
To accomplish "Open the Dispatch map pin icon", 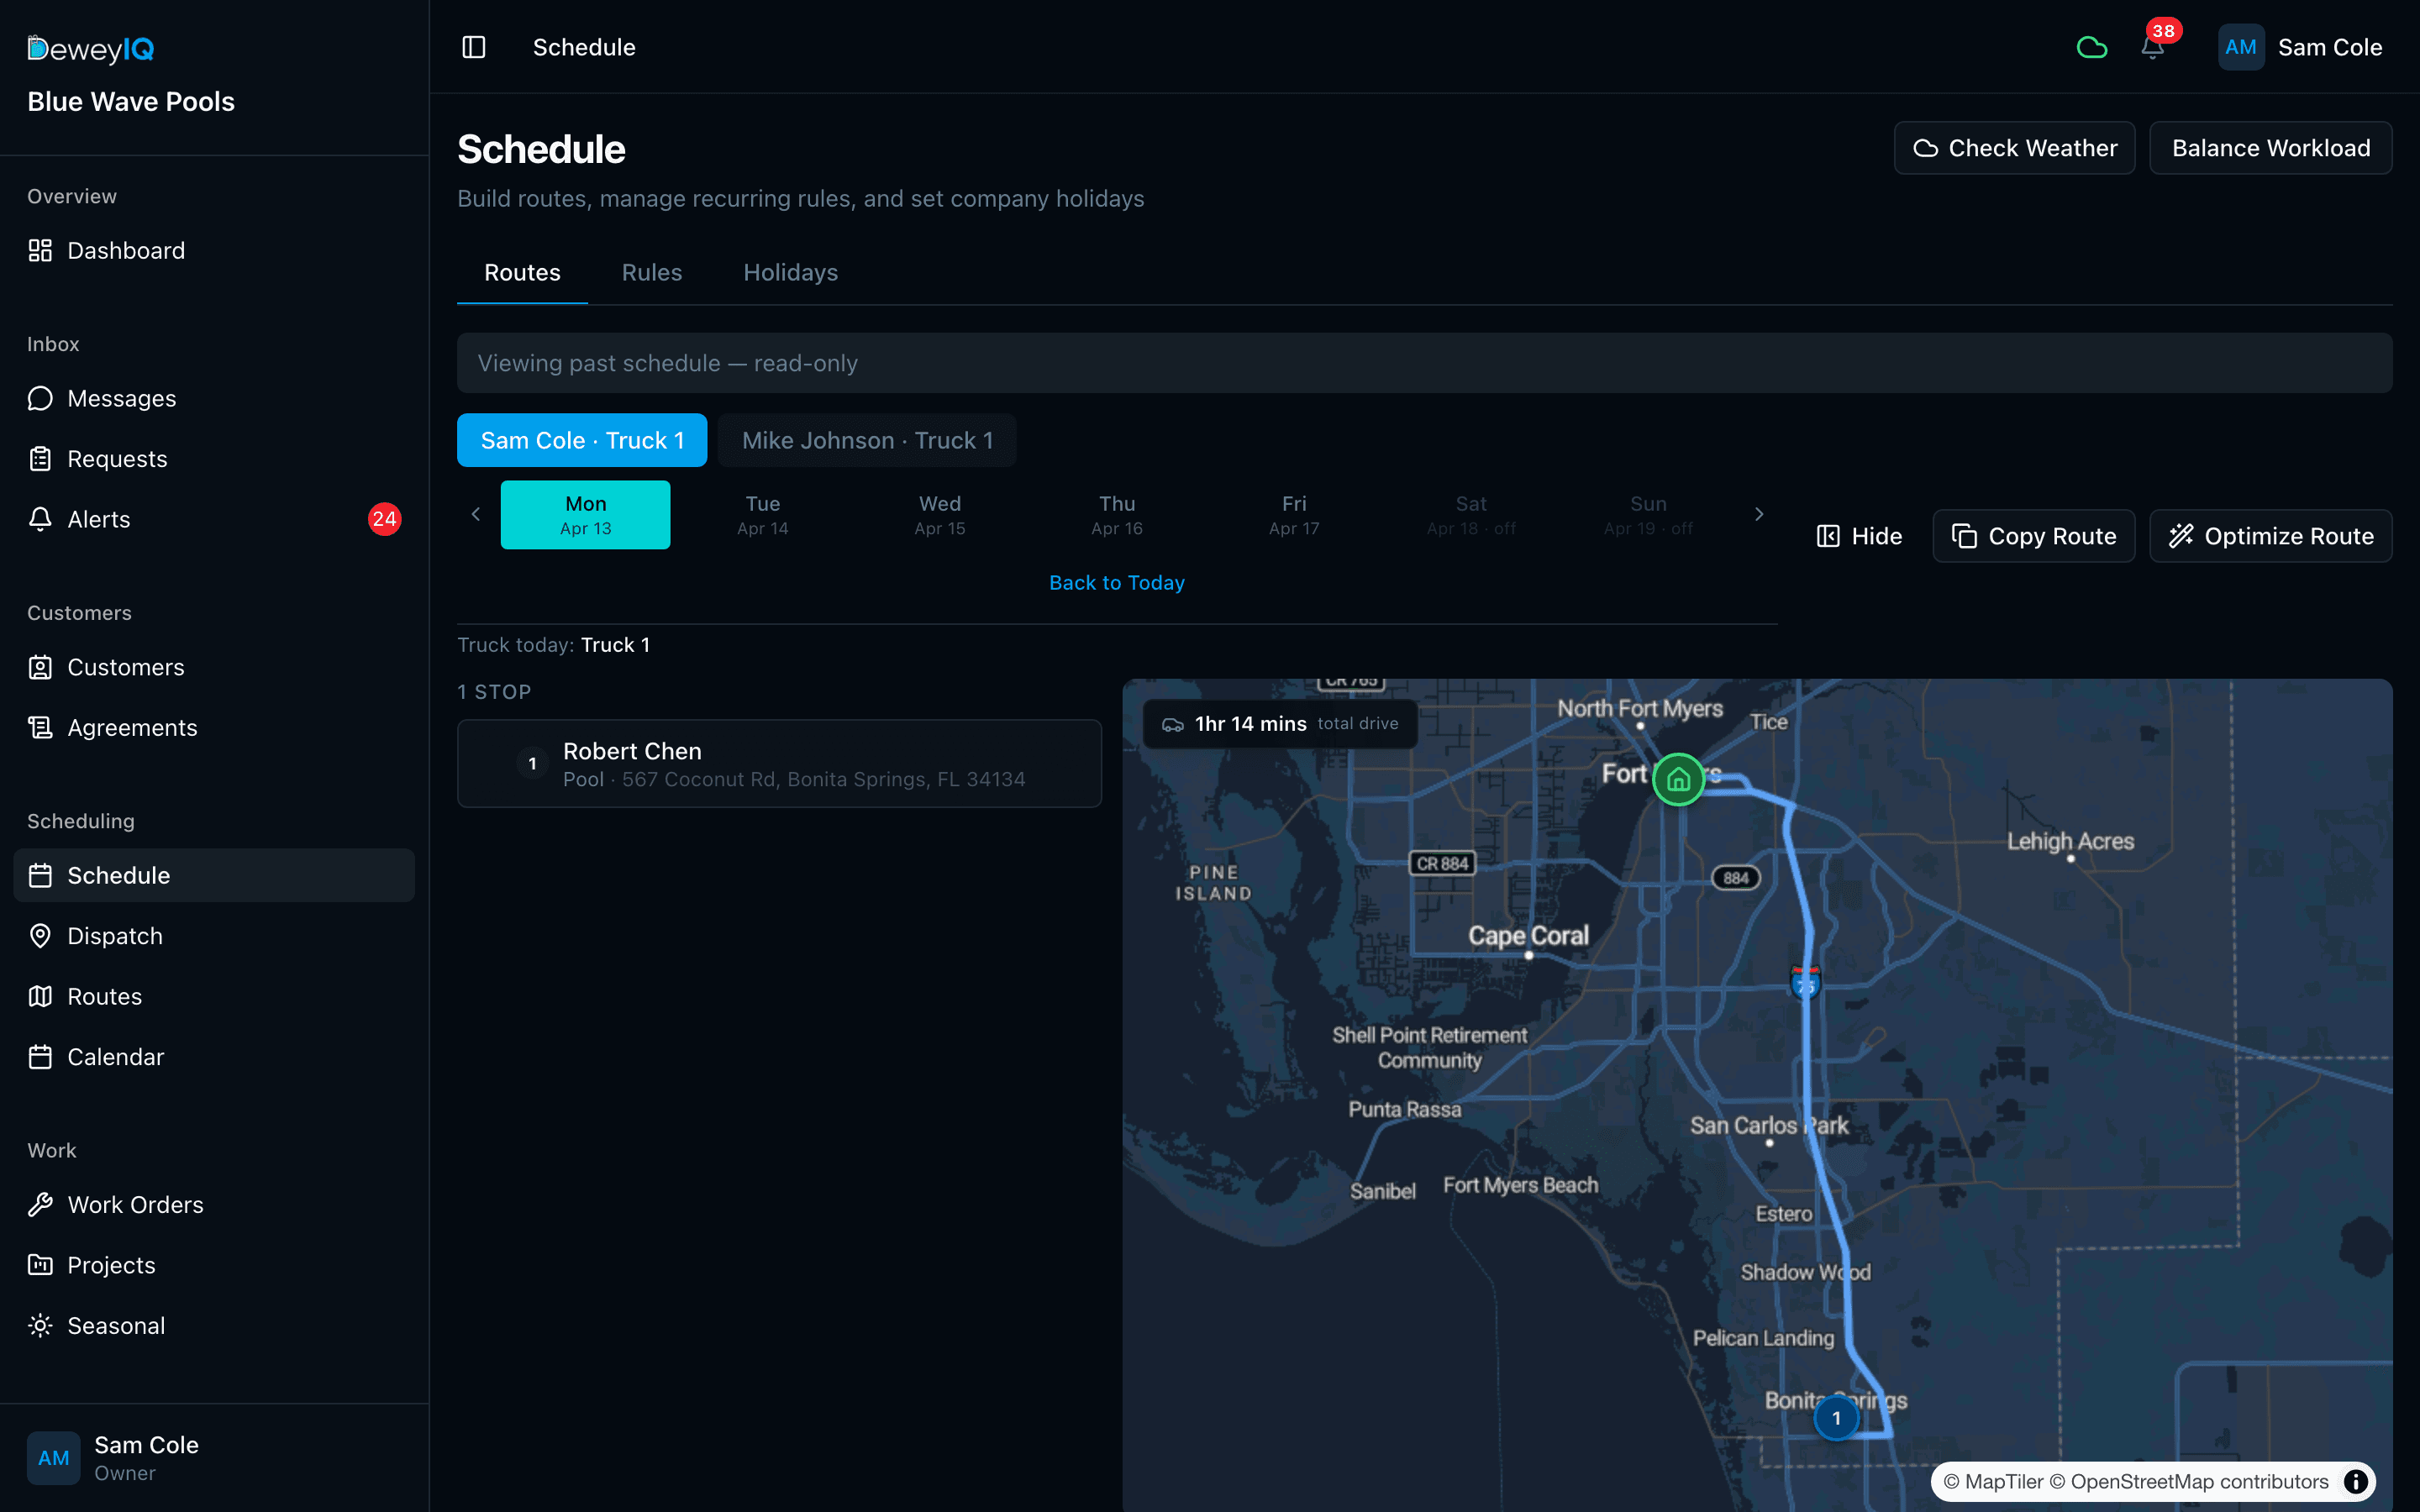I will (x=40, y=936).
